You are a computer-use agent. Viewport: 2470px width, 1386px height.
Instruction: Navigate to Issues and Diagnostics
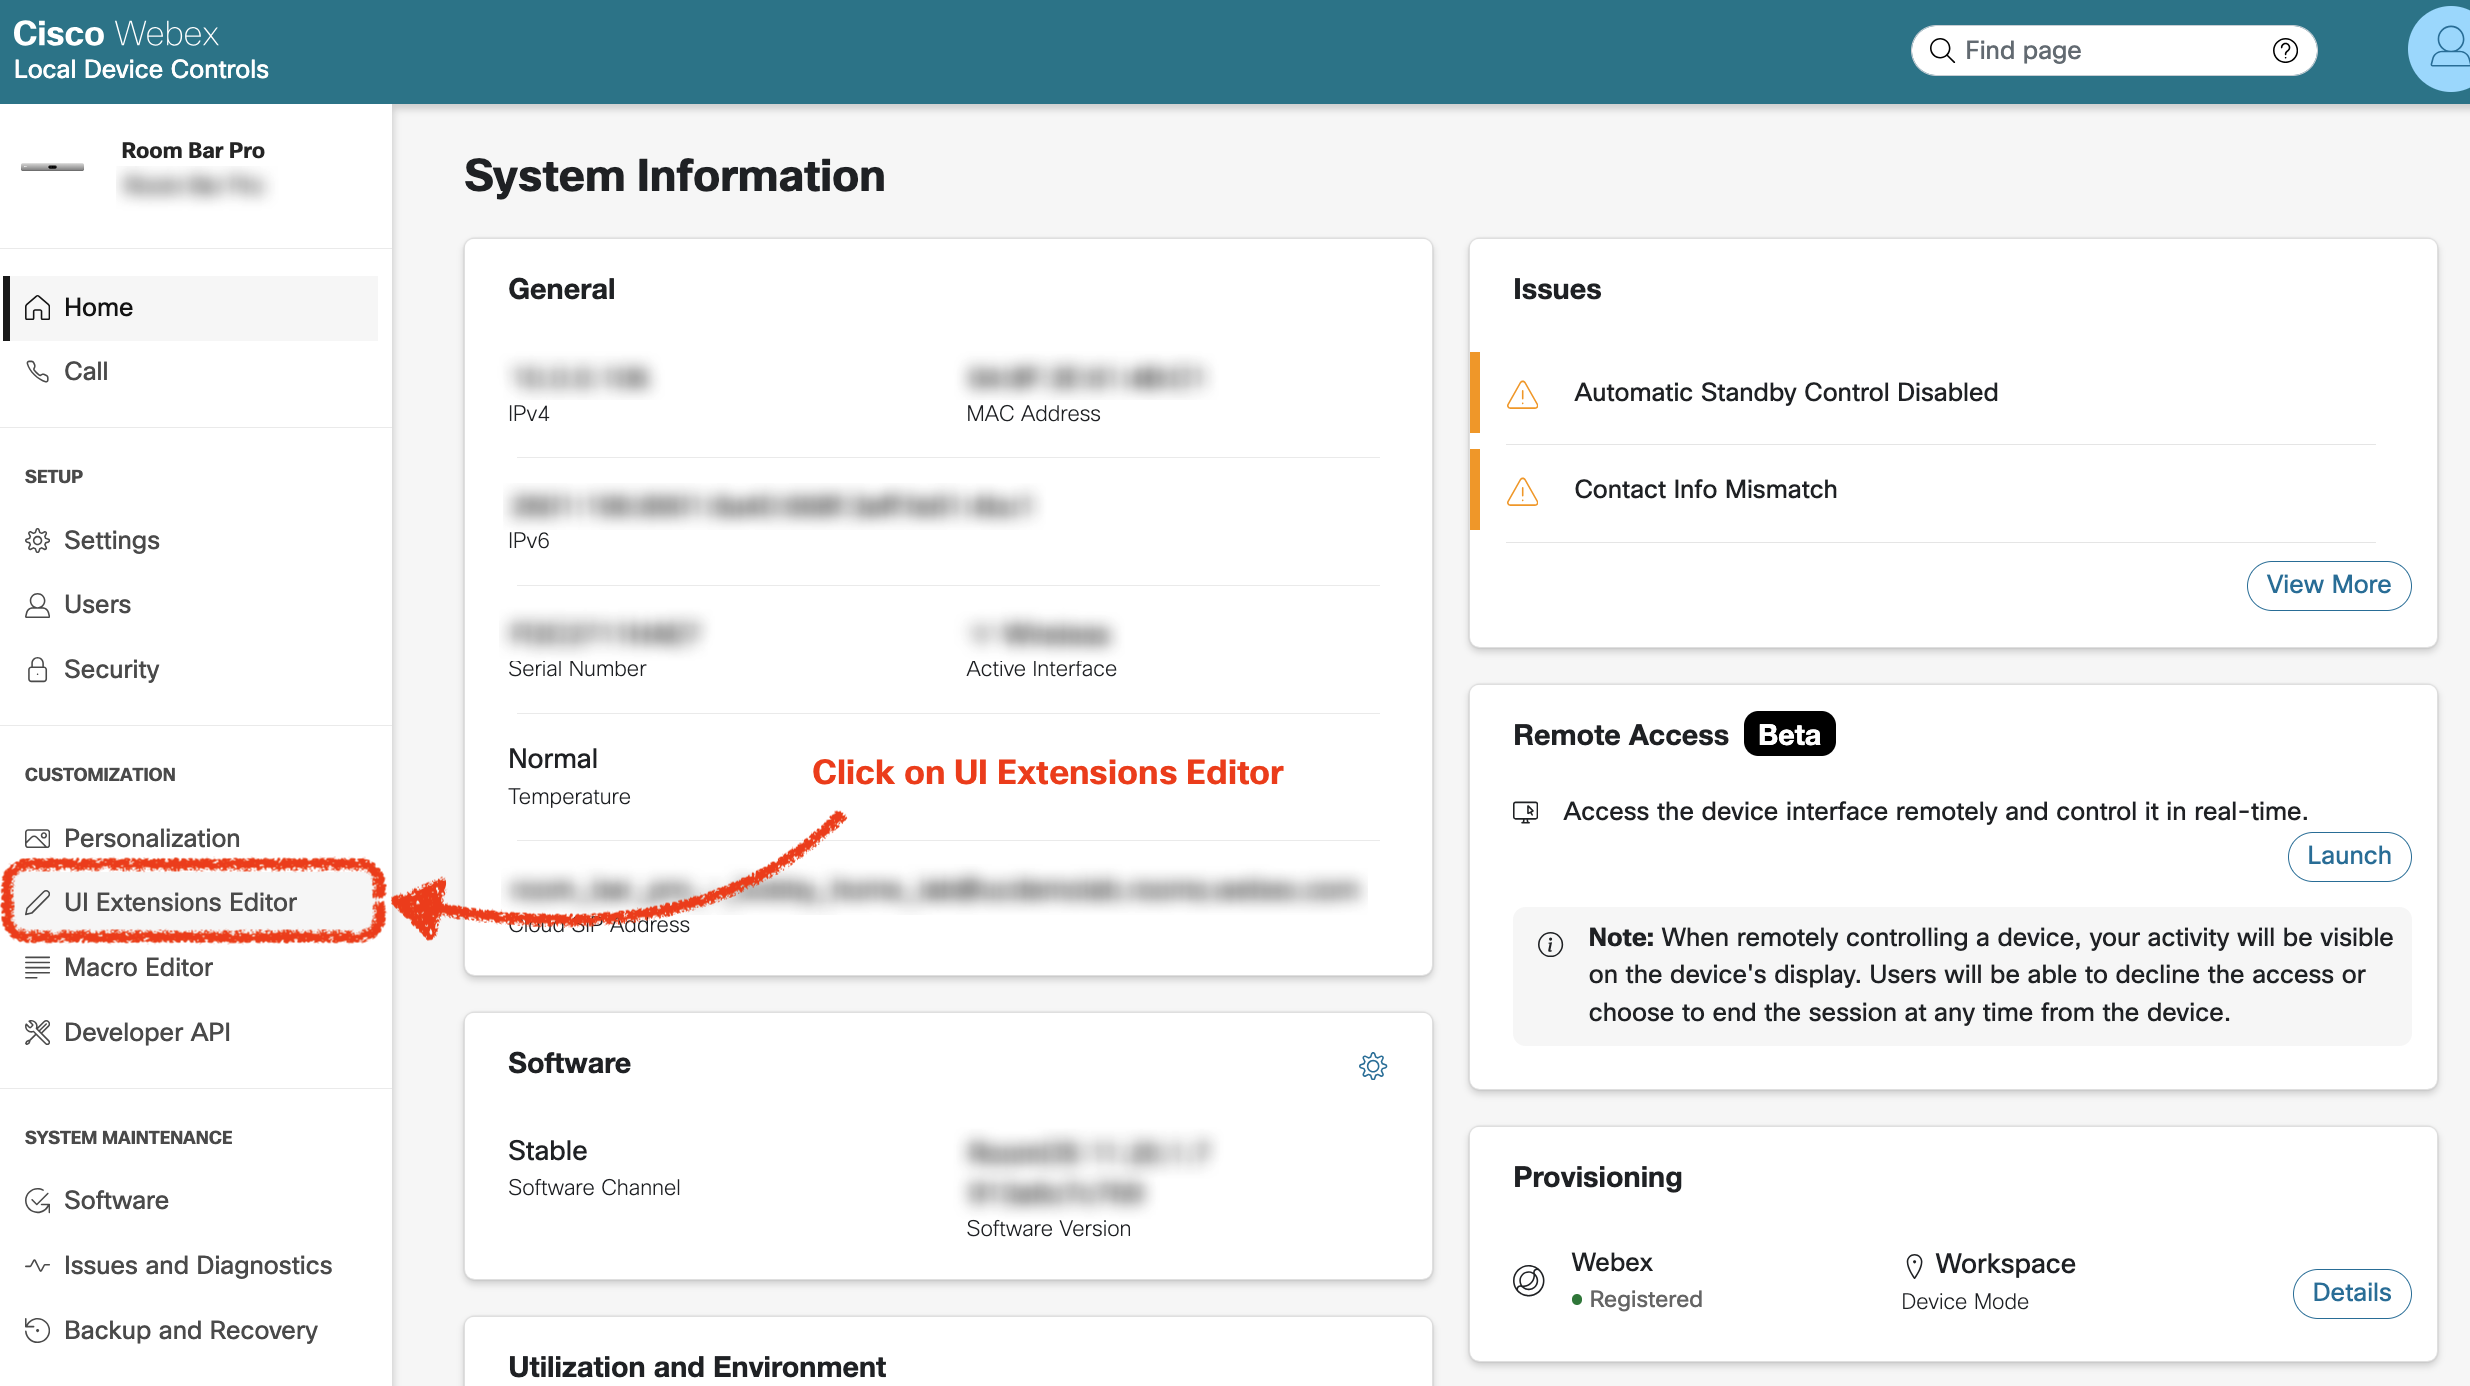198,1264
